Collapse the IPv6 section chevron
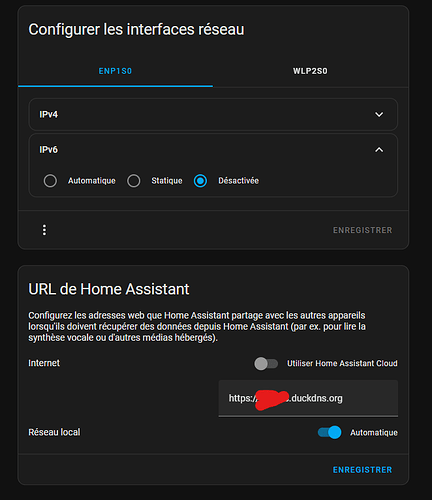The image size is (432, 500). click(x=379, y=150)
